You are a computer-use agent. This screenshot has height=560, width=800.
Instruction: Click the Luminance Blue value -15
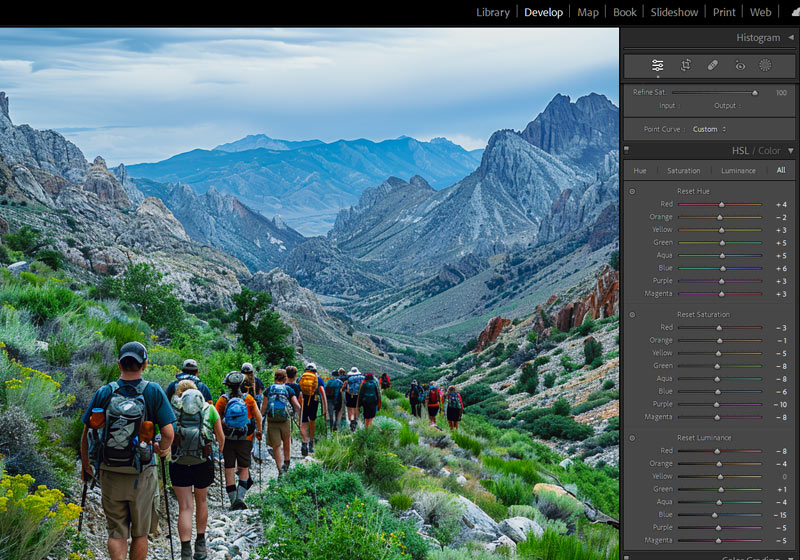tap(780, 515)
